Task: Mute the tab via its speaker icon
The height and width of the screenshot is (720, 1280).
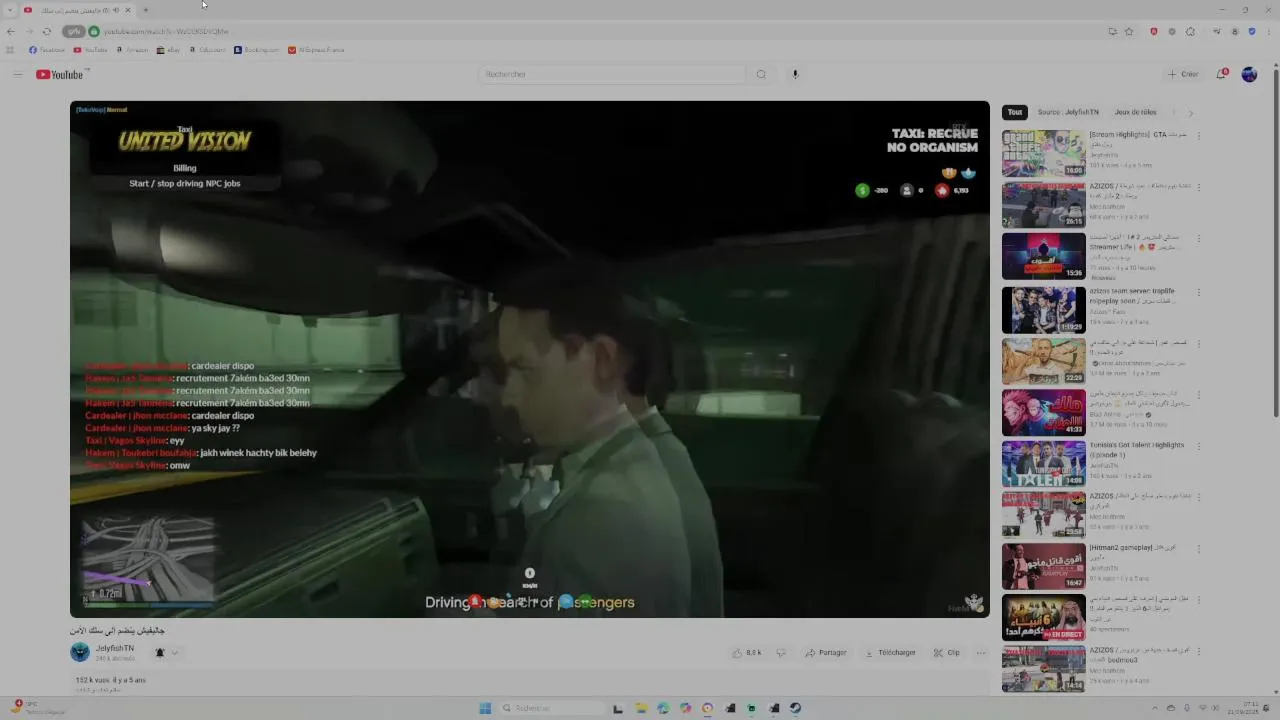Action: (x=117, y=10)
